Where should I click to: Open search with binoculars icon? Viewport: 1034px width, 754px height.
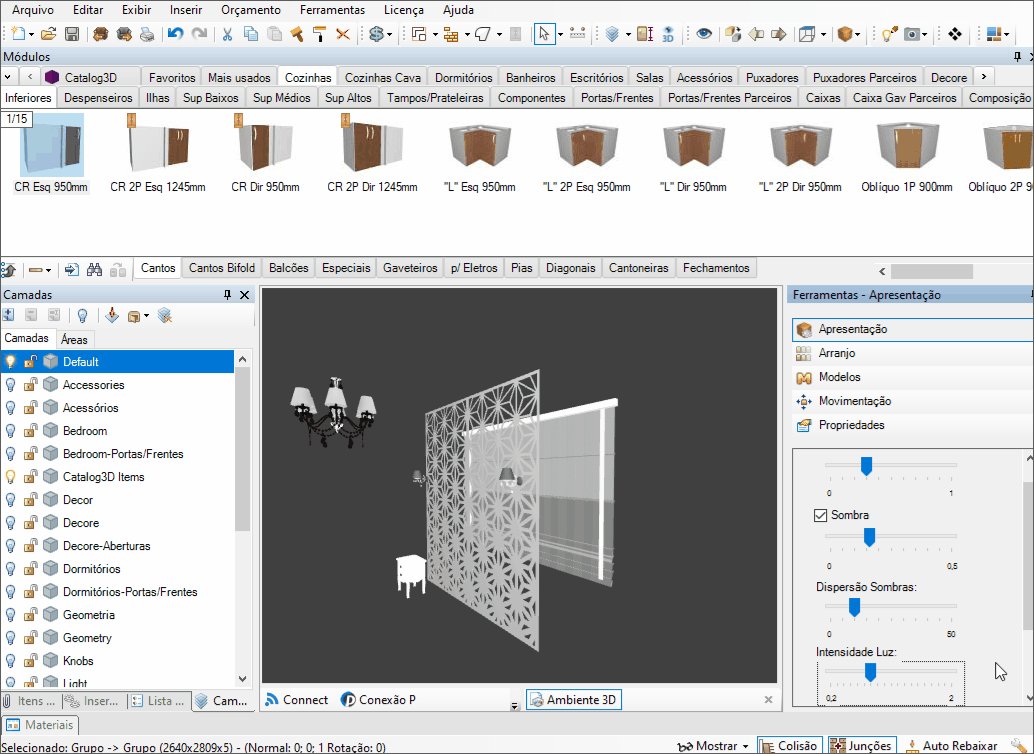click(94, 269)
